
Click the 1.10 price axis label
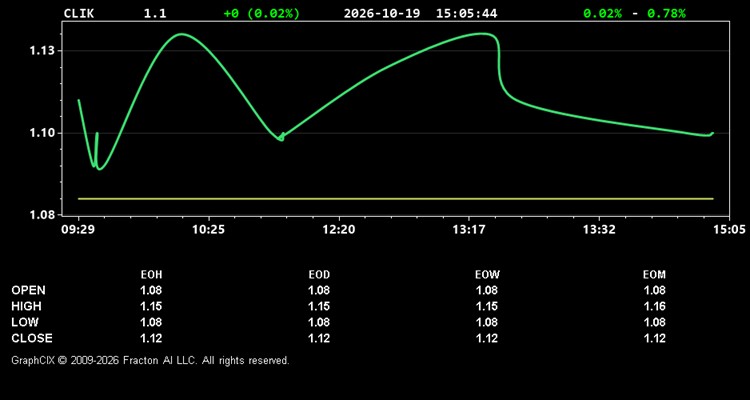click(x=42, y=133)
